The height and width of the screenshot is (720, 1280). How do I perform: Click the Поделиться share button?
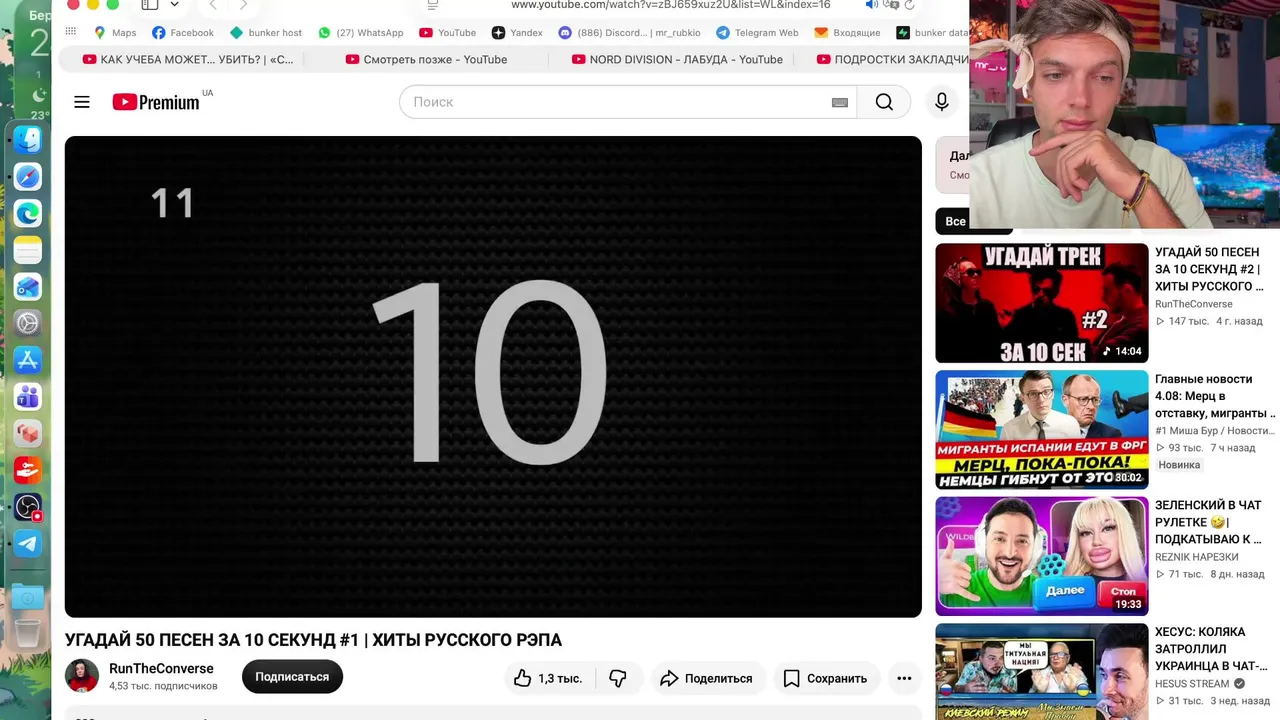pyautogui.click(x=707, y=678)
